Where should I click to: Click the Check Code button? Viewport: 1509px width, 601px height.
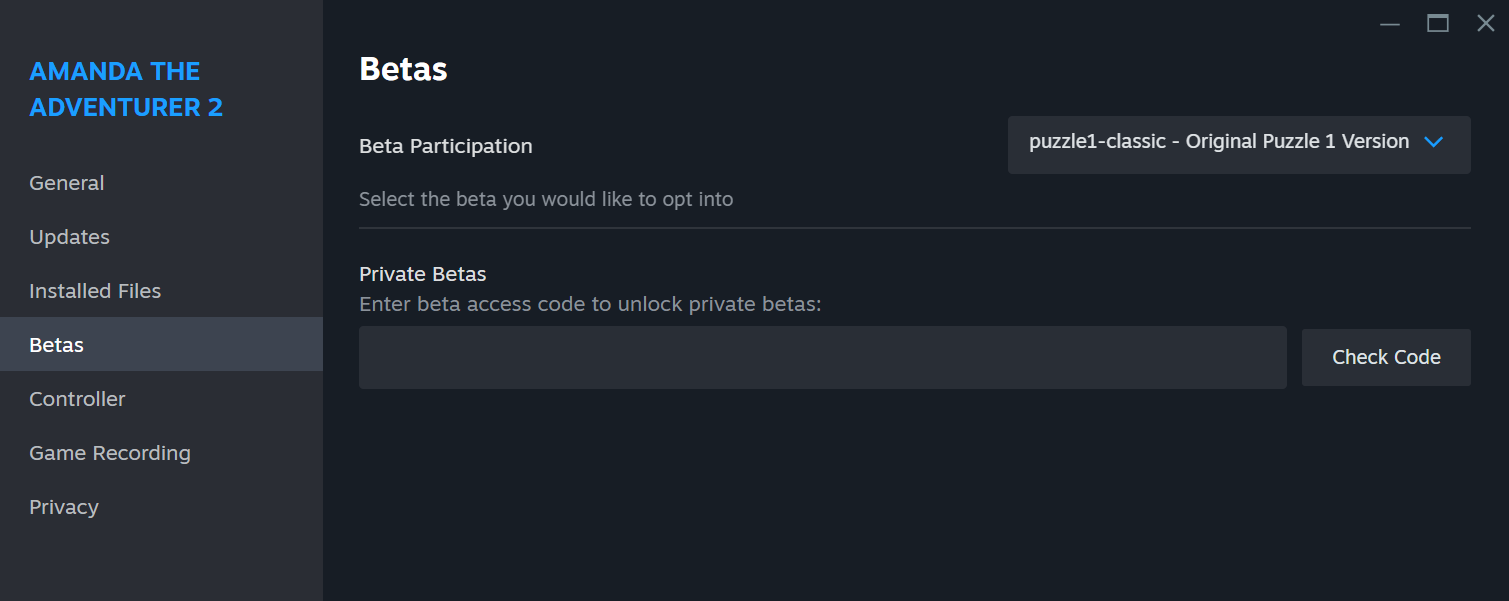pyautogui.click(x=1386, y=357)
